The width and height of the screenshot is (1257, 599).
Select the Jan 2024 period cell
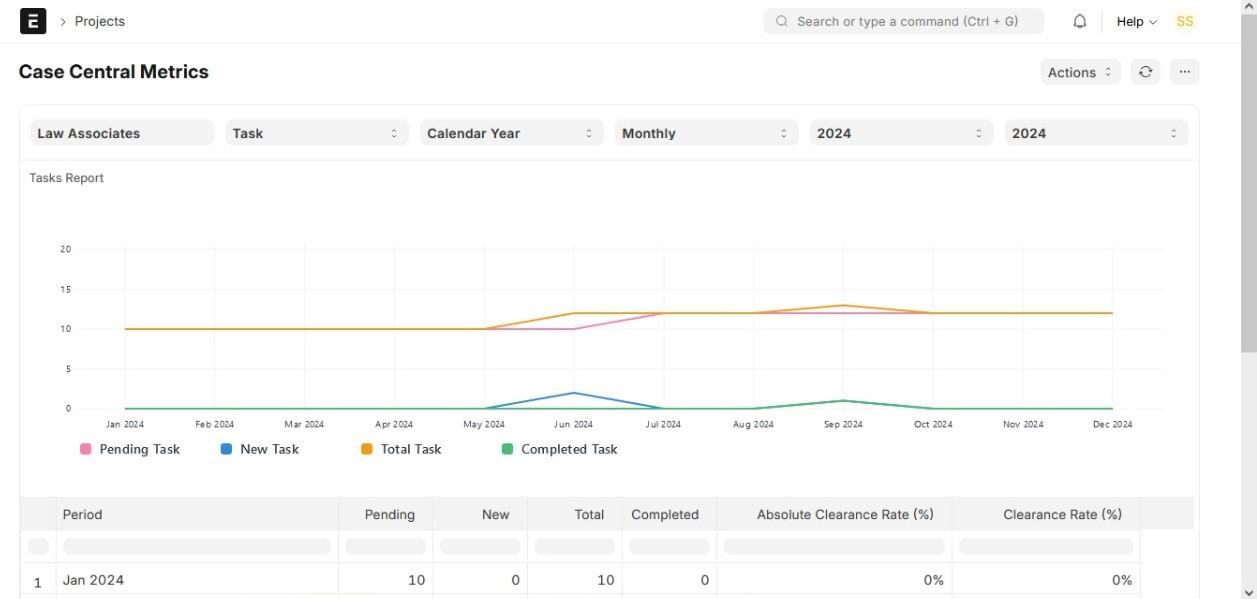point(197,580)
